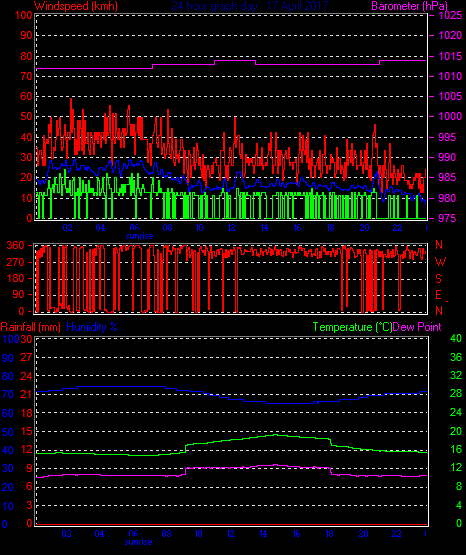This screenshot has width=466, height=555.
Task: Select the '1005' barometer axis value
Action: 450,96
